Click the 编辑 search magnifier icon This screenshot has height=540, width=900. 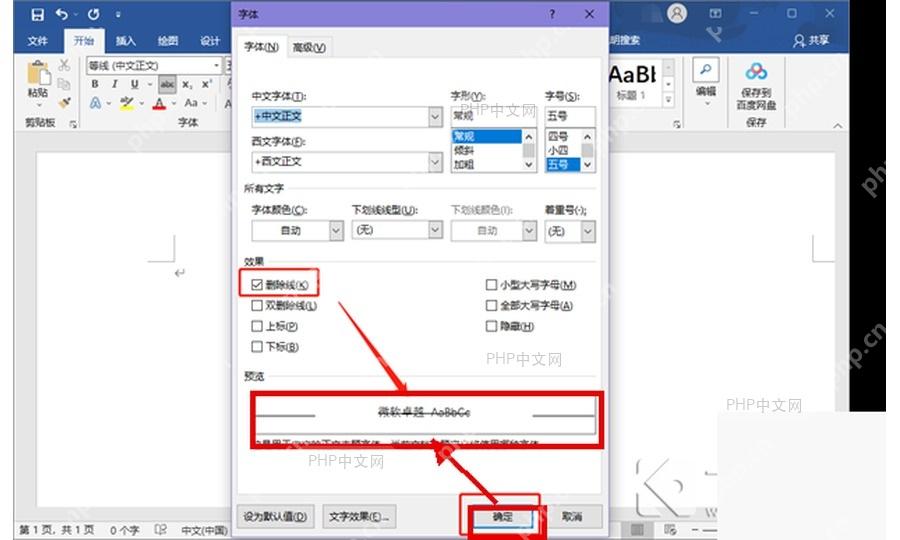705,71
